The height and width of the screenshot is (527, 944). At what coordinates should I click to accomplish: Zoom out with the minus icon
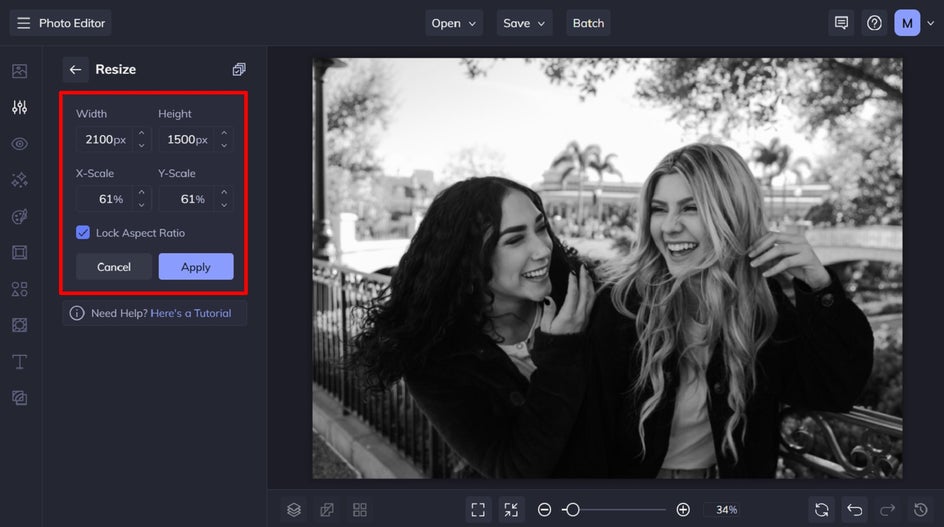544,510
